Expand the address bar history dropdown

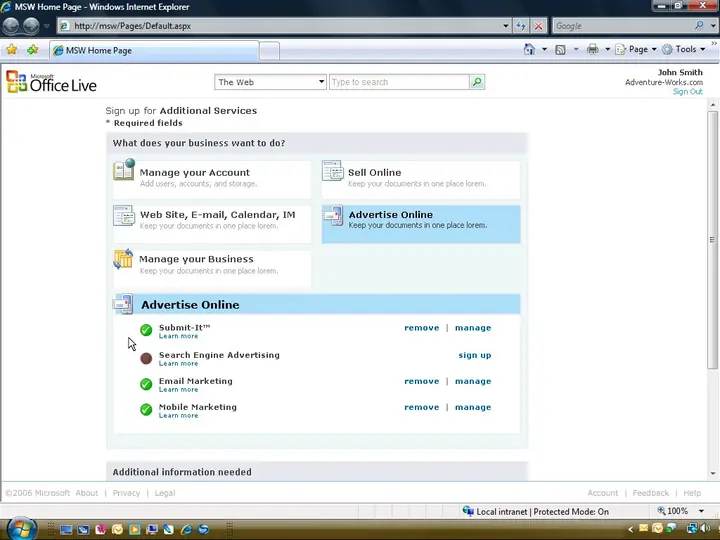pyautogui.click(x=506, y=26)
